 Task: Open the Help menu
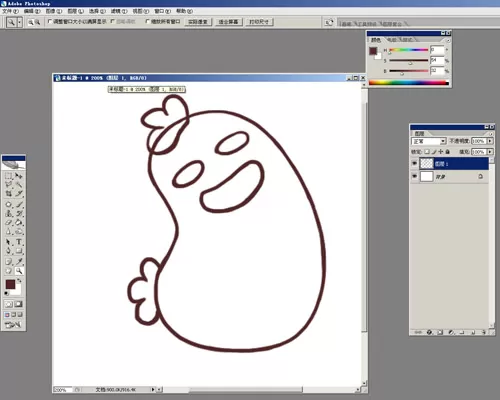184,11
